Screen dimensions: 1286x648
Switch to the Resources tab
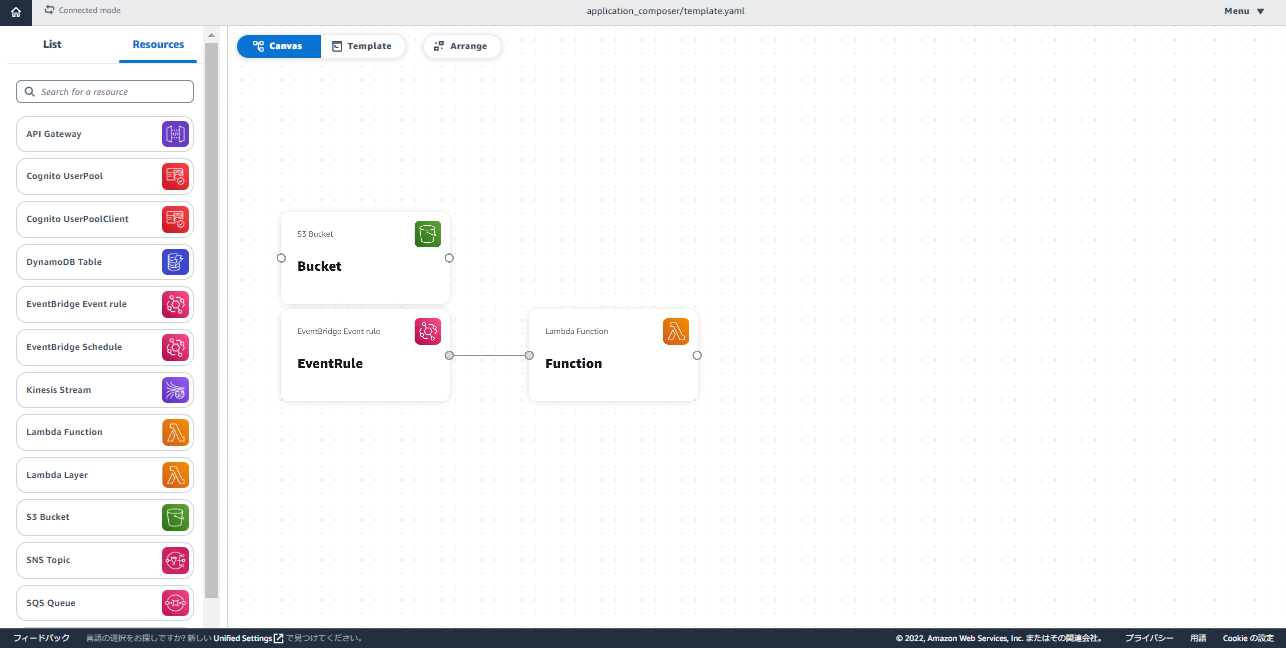tap(158, 44)
